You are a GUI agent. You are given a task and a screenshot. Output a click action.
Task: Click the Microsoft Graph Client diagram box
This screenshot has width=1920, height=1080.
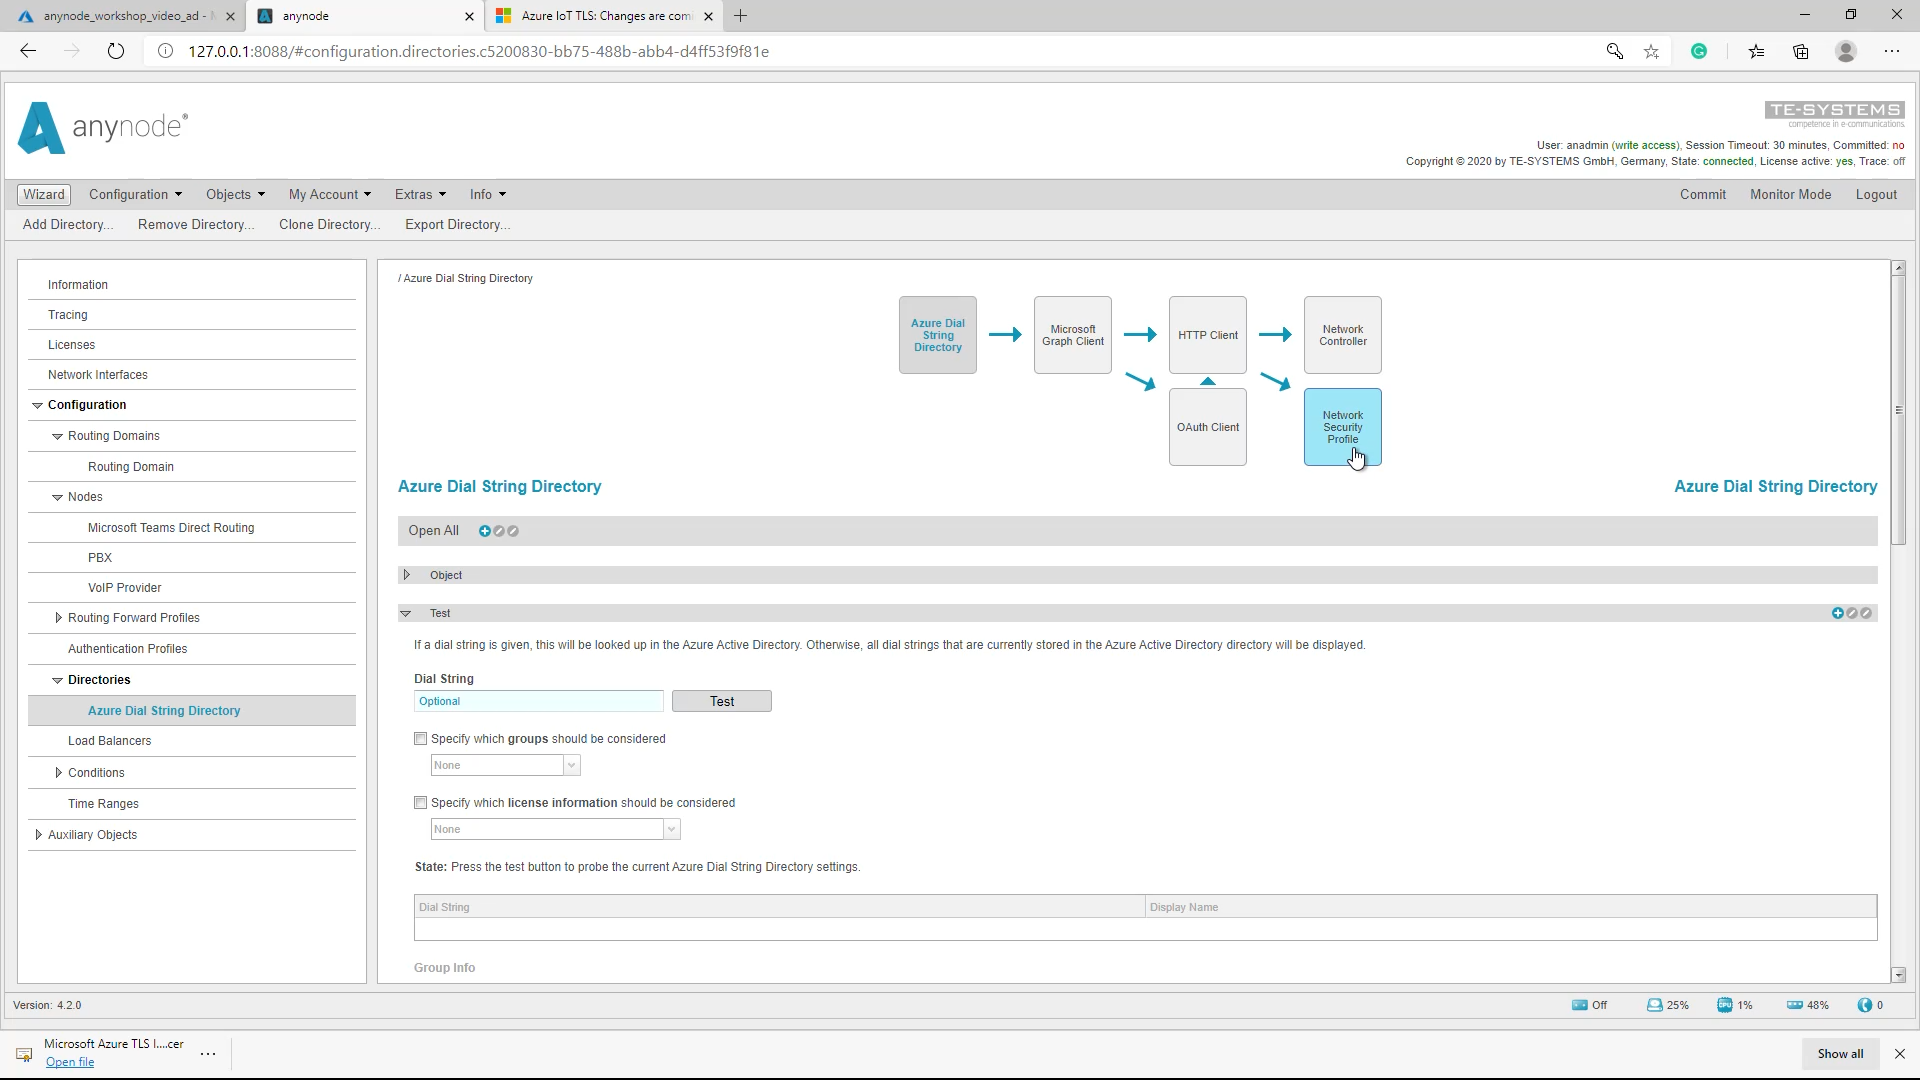1073,335
